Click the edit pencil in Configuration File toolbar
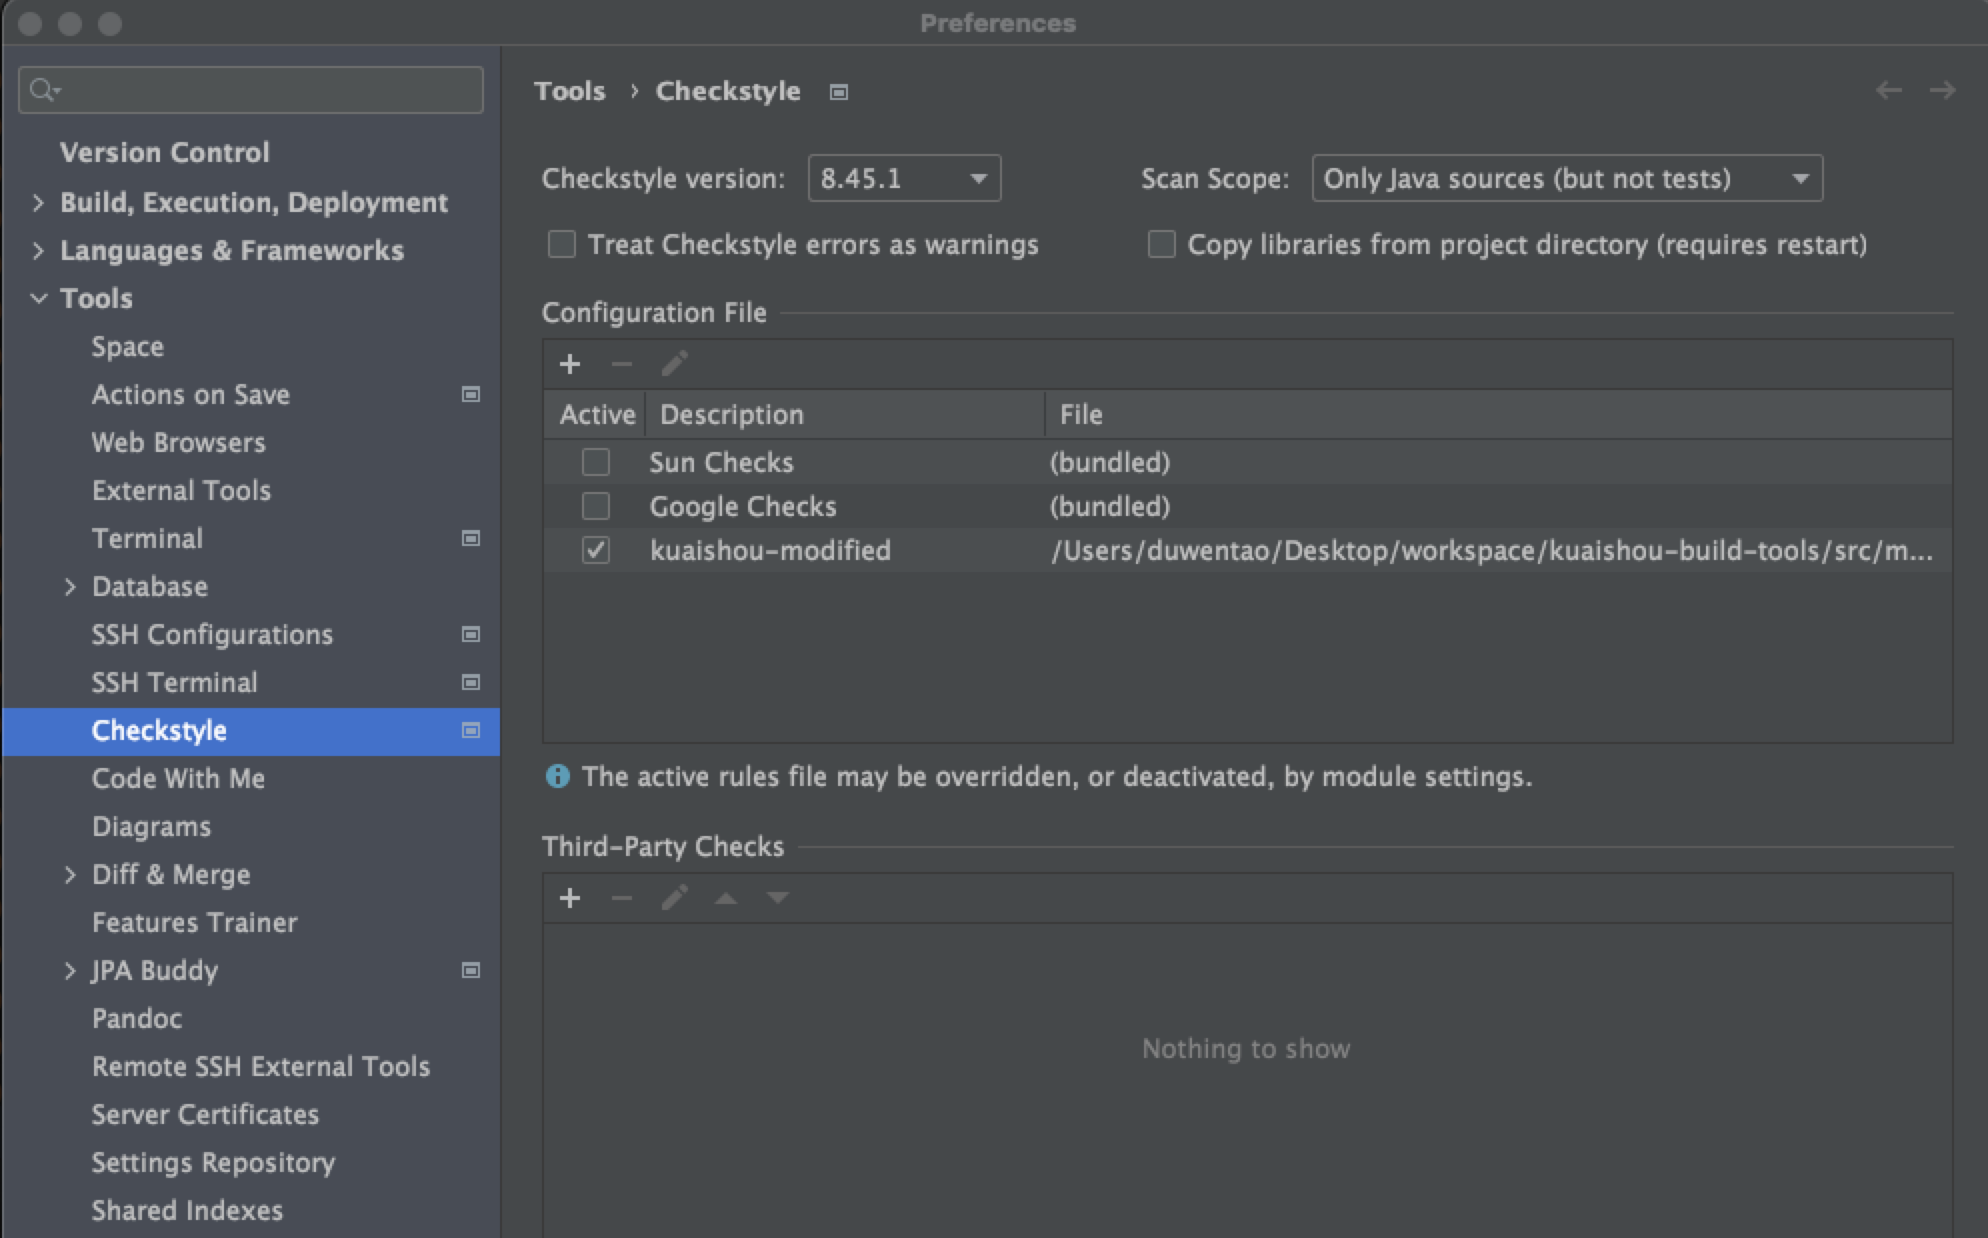 [x=674, y=364]
